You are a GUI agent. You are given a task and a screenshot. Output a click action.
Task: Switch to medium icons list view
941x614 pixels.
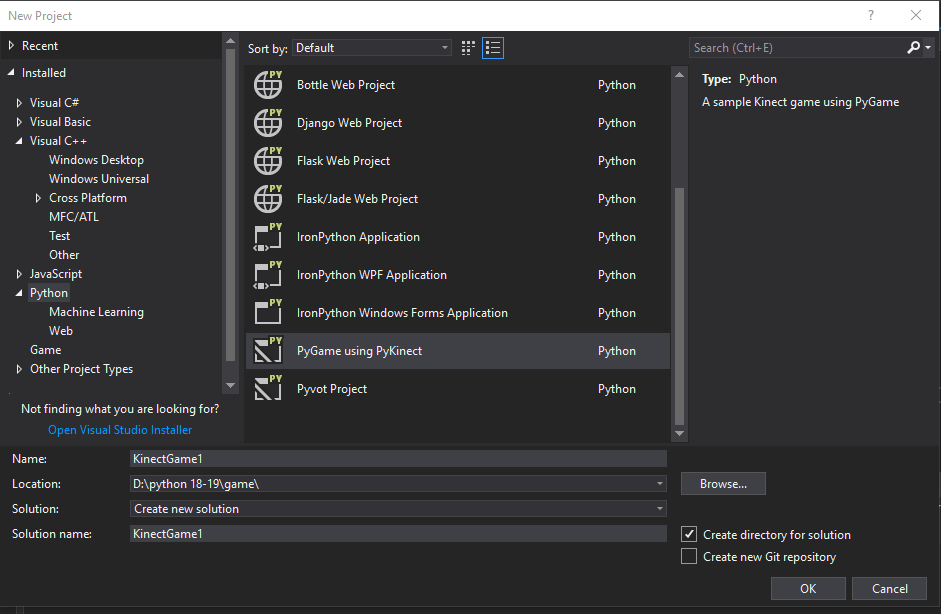click(x=492, y=48)
